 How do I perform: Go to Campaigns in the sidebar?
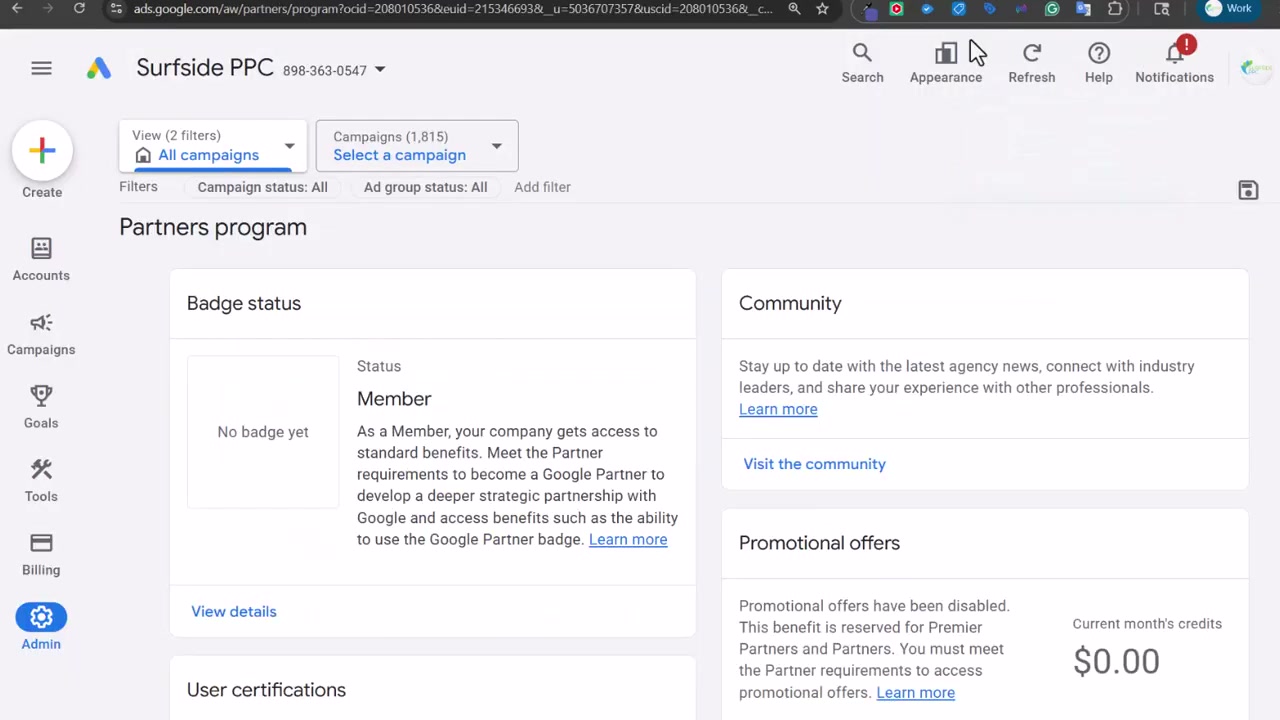41,334
